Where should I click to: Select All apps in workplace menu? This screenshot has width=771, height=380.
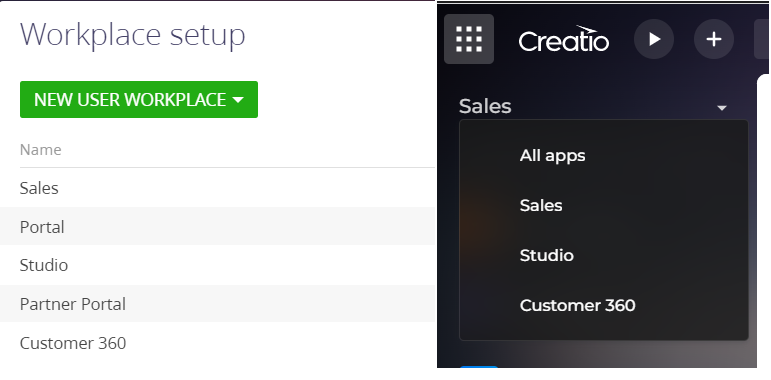(x=552, y=156)
